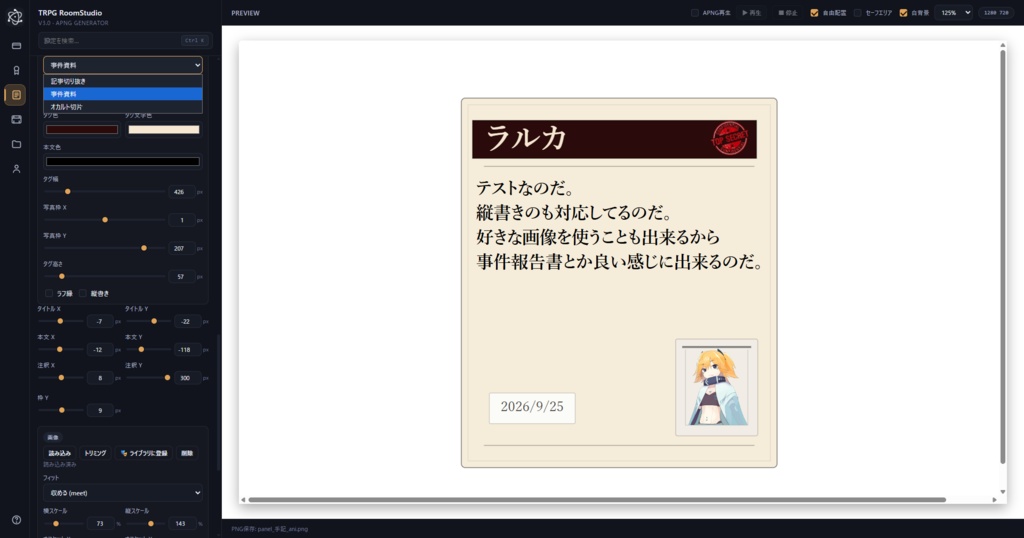Select the highlighted document panel sidebar icon

pyautogui.click(x=16, y=95)
